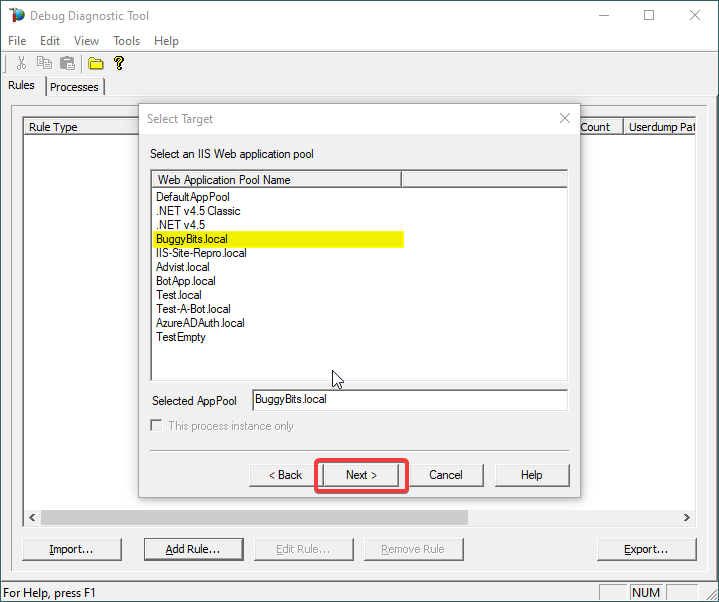Cancel the Select Target dialog
Screen dimensions: 719x602
[x=445, y=475]
